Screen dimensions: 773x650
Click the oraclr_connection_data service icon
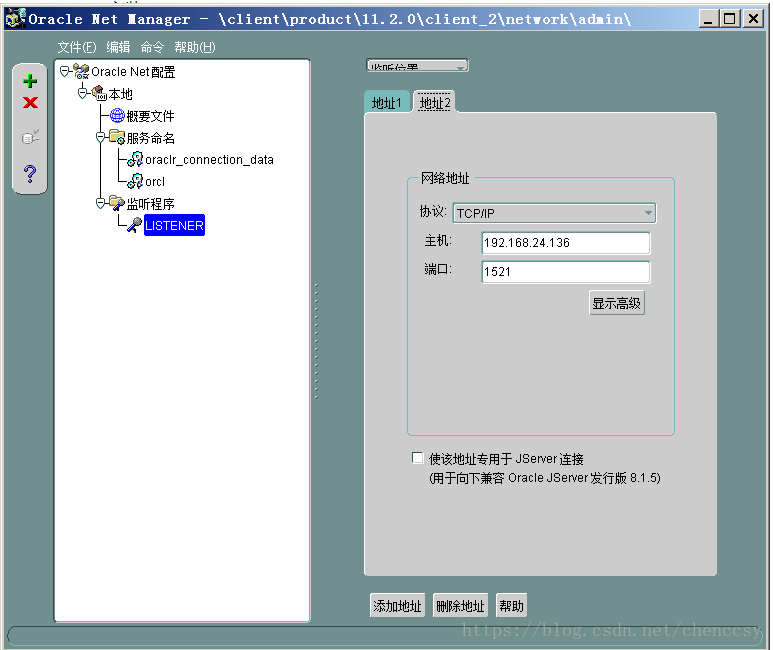[x=134, y=159]
